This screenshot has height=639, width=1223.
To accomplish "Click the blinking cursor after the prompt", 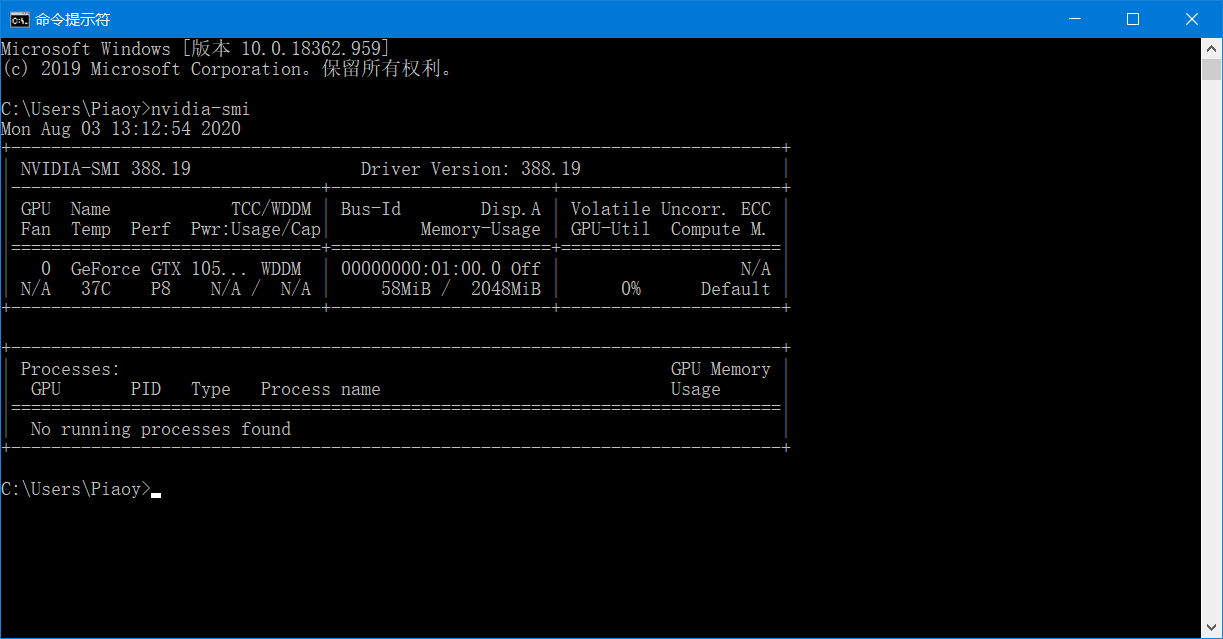I will pyautogui.click(x=155, y=492).
